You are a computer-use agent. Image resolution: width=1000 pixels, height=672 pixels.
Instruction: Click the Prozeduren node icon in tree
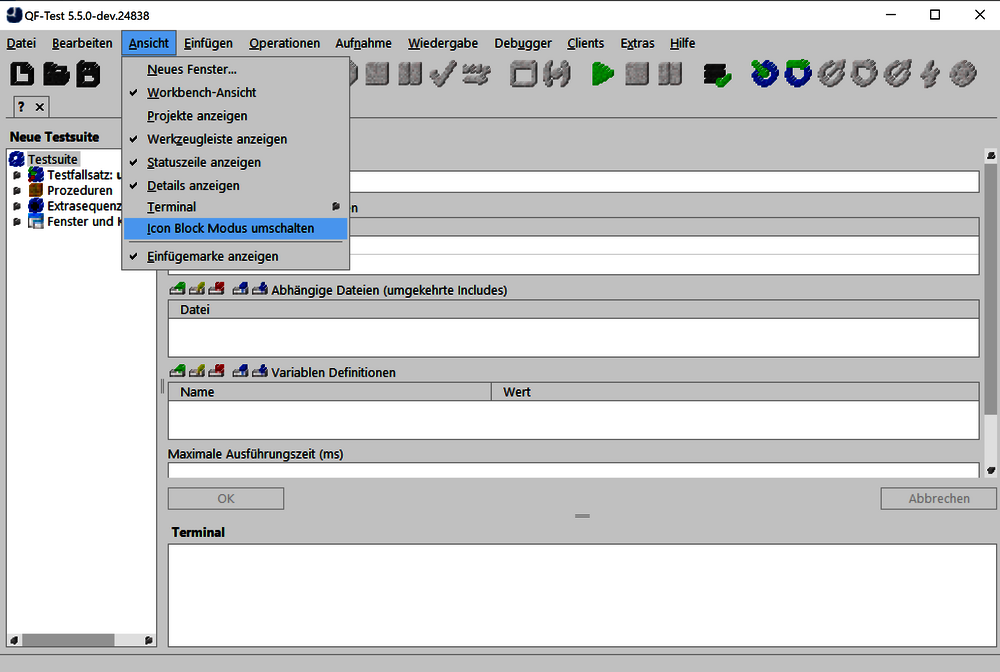tap(36, 190)
